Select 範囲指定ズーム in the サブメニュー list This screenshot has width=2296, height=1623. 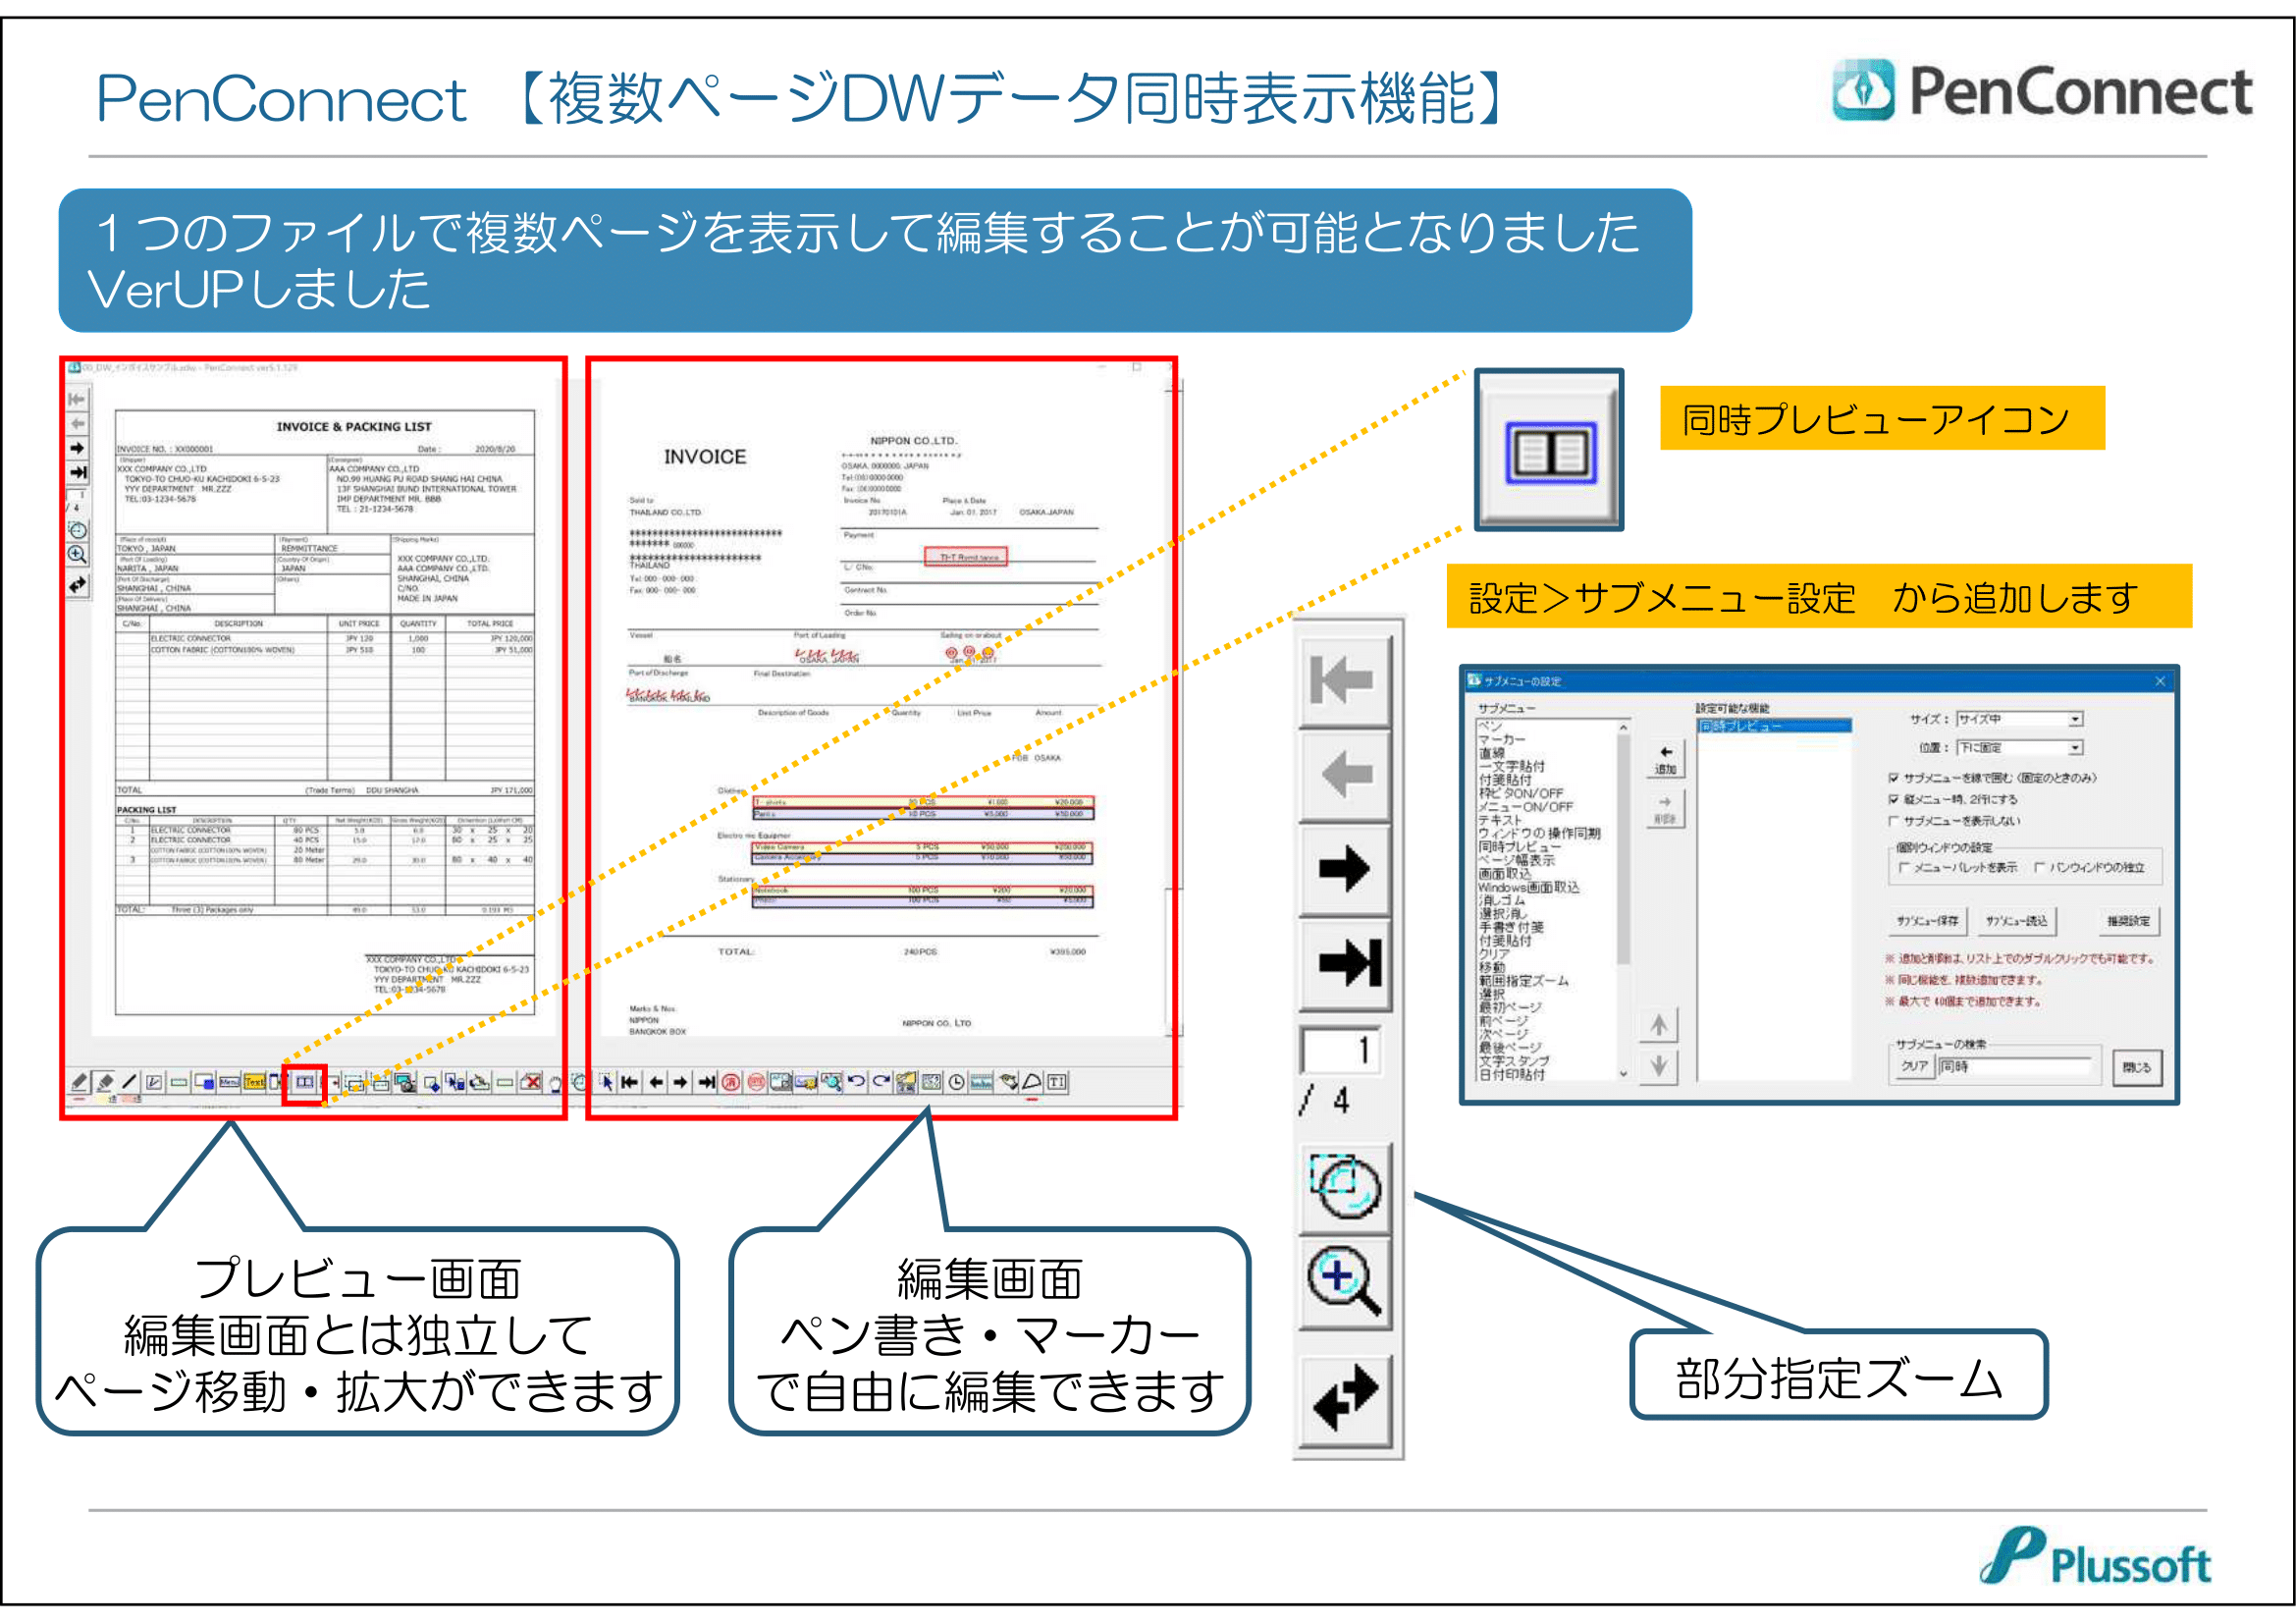tap(1524, 981)
